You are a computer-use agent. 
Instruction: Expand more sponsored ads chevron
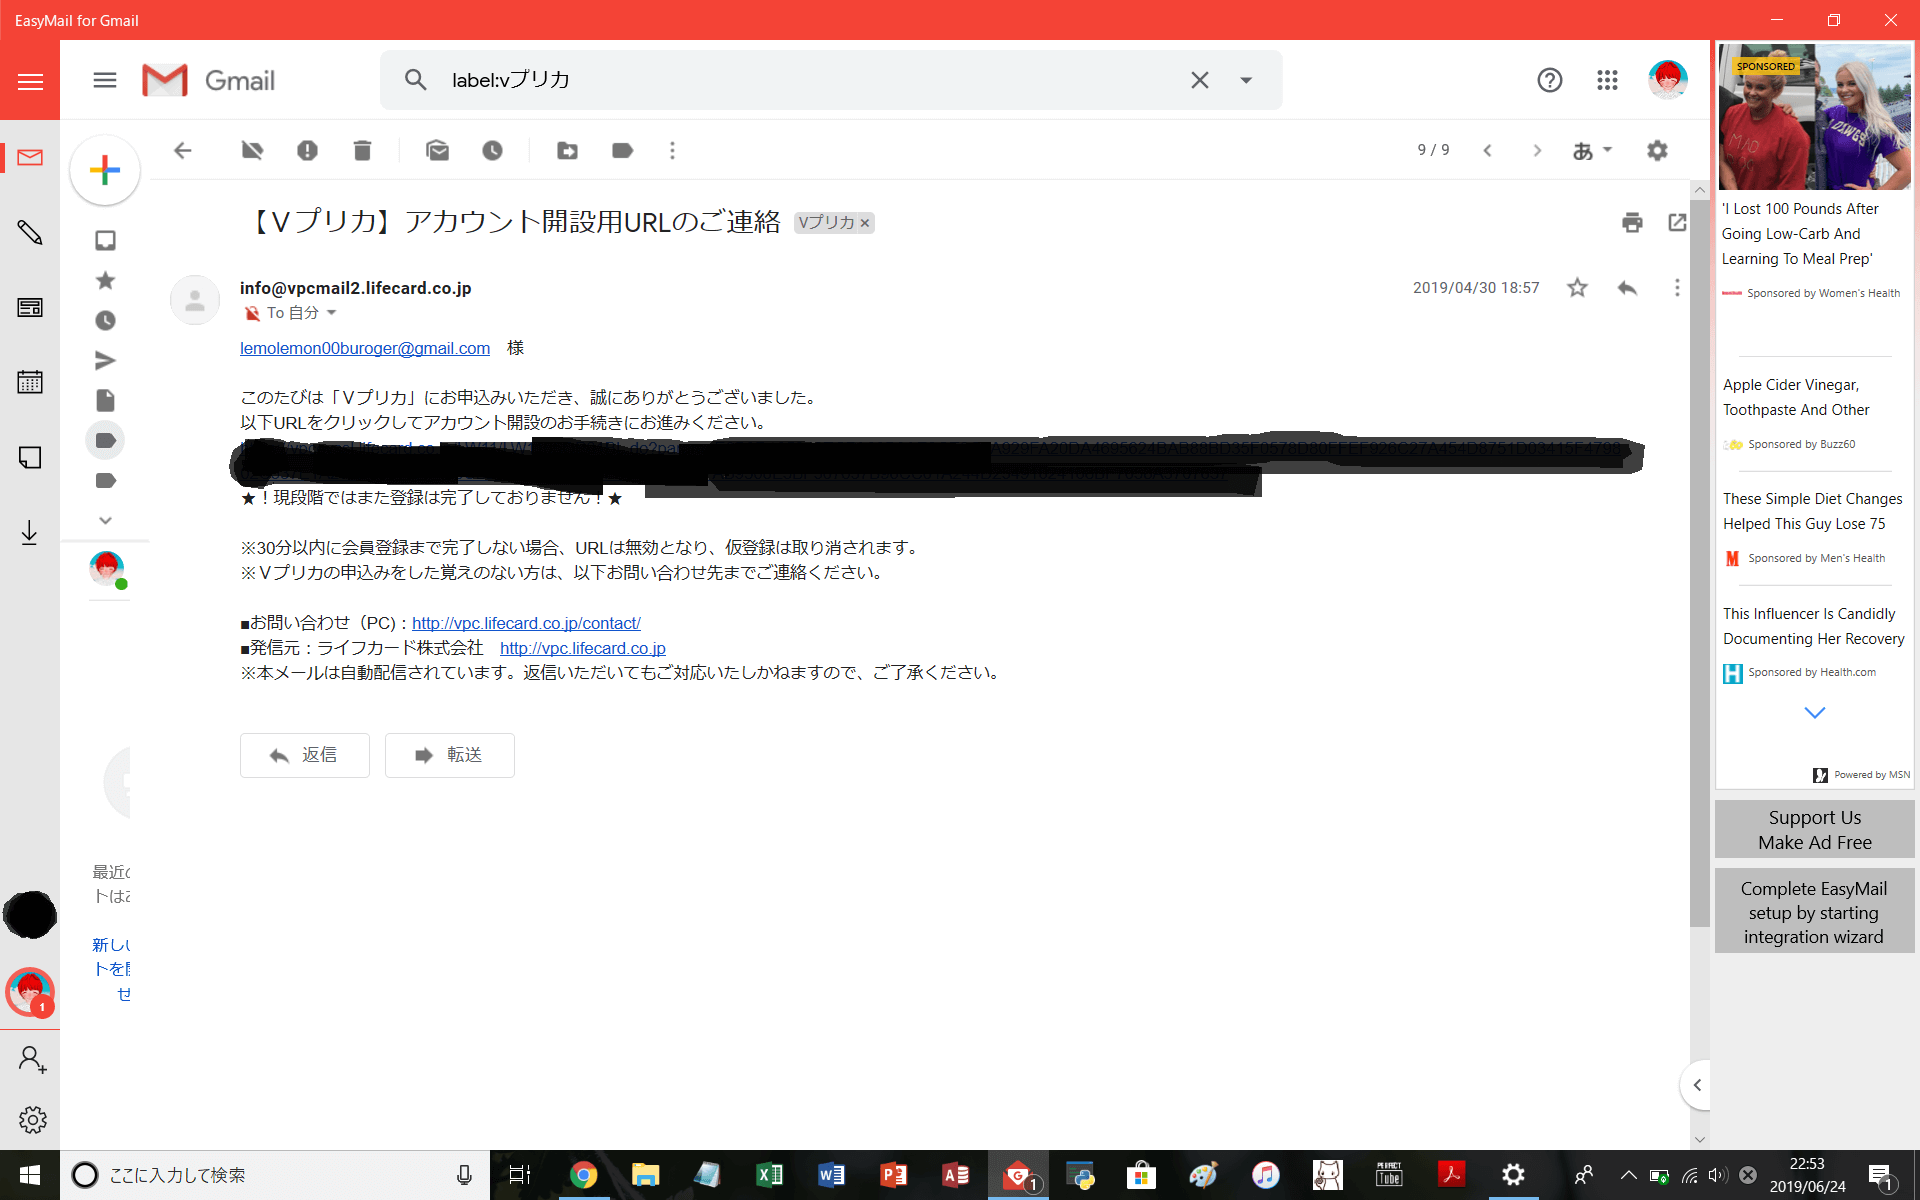pyautogui.click(x=1814, y=712)
